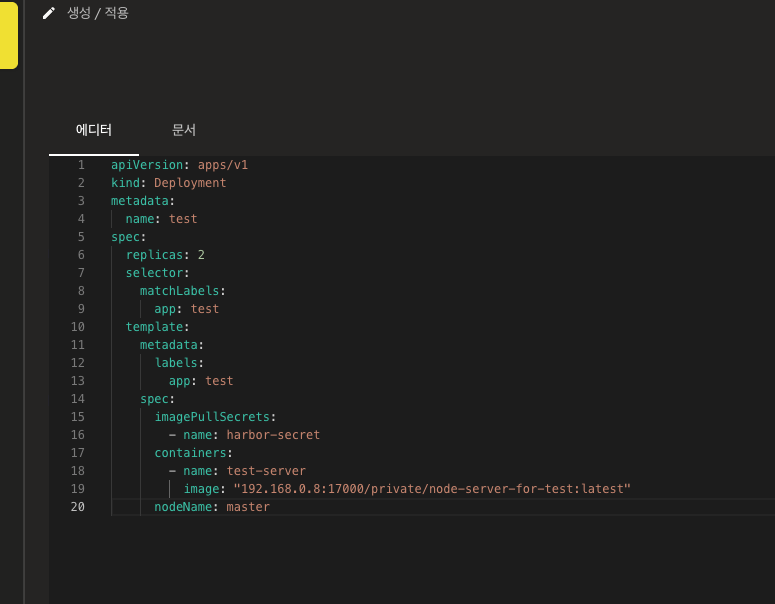Click line number 5 beside spec
The height and width of the screenshot is (604, 775).
click(81, 237)
